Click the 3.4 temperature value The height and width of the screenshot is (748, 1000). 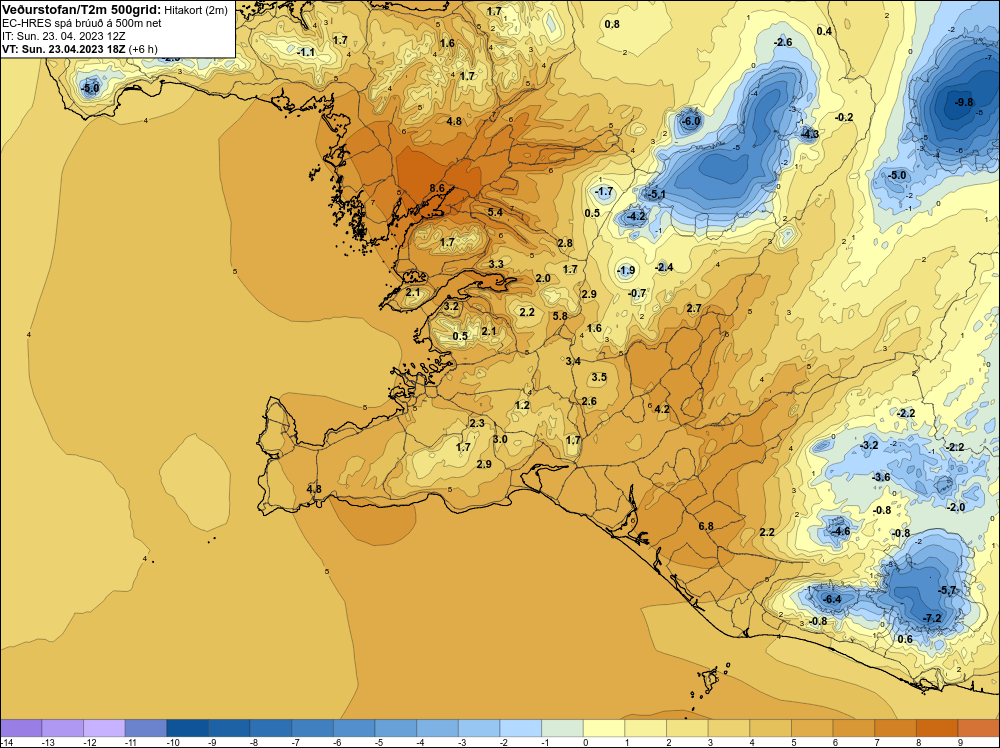coord(573,361)
